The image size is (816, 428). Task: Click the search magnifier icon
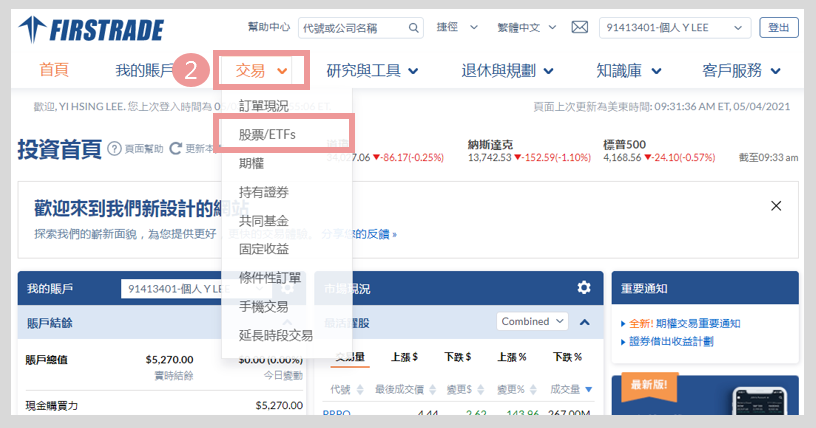413,28
